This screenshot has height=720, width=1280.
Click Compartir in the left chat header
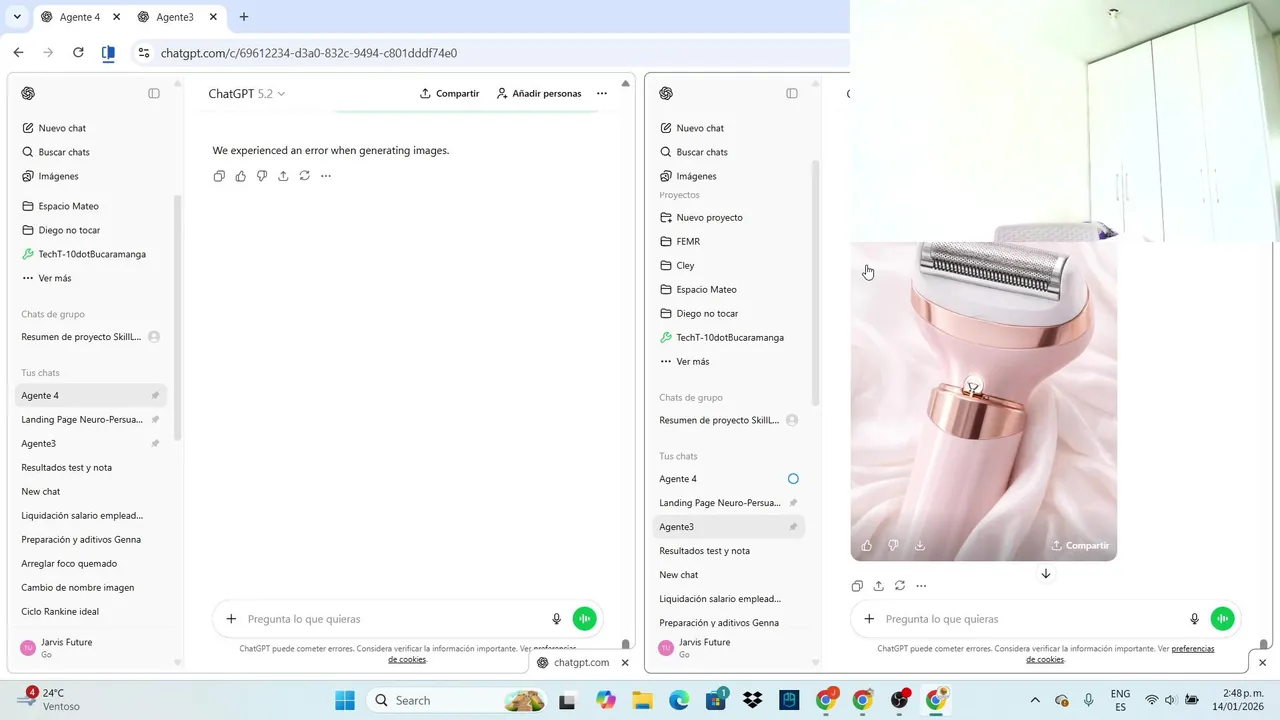pos(450,93)
